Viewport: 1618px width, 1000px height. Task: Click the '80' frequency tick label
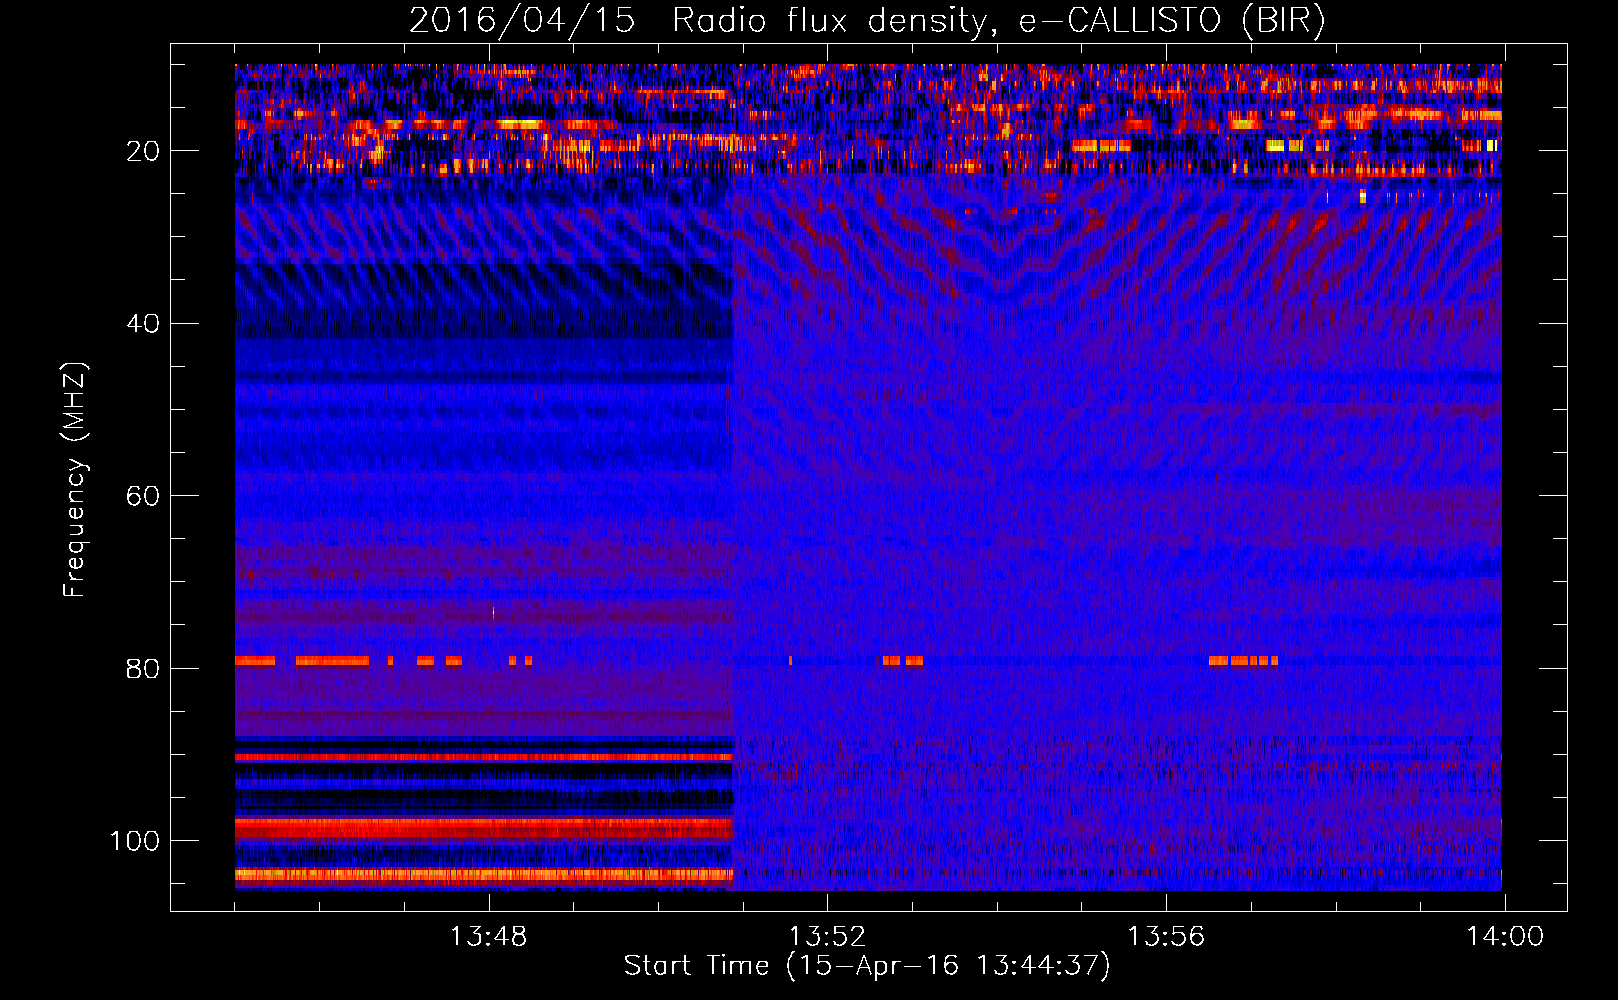pyautogui.click(x=143, y=669)
